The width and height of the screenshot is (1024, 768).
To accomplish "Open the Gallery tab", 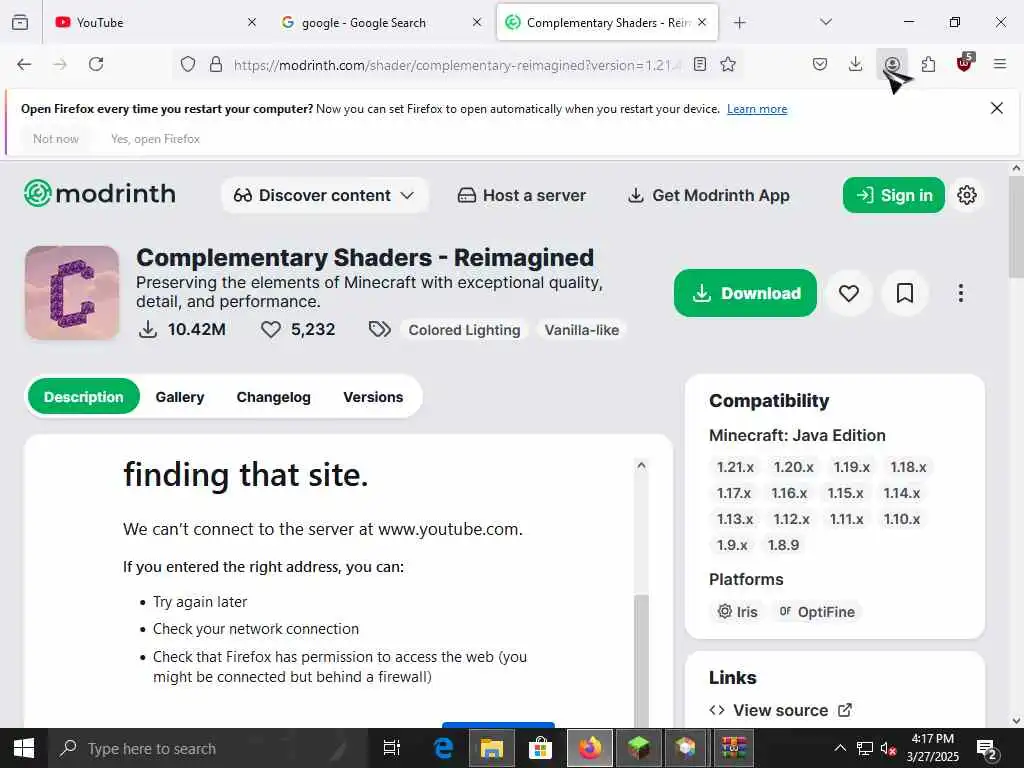I will (x=180, y=396).
